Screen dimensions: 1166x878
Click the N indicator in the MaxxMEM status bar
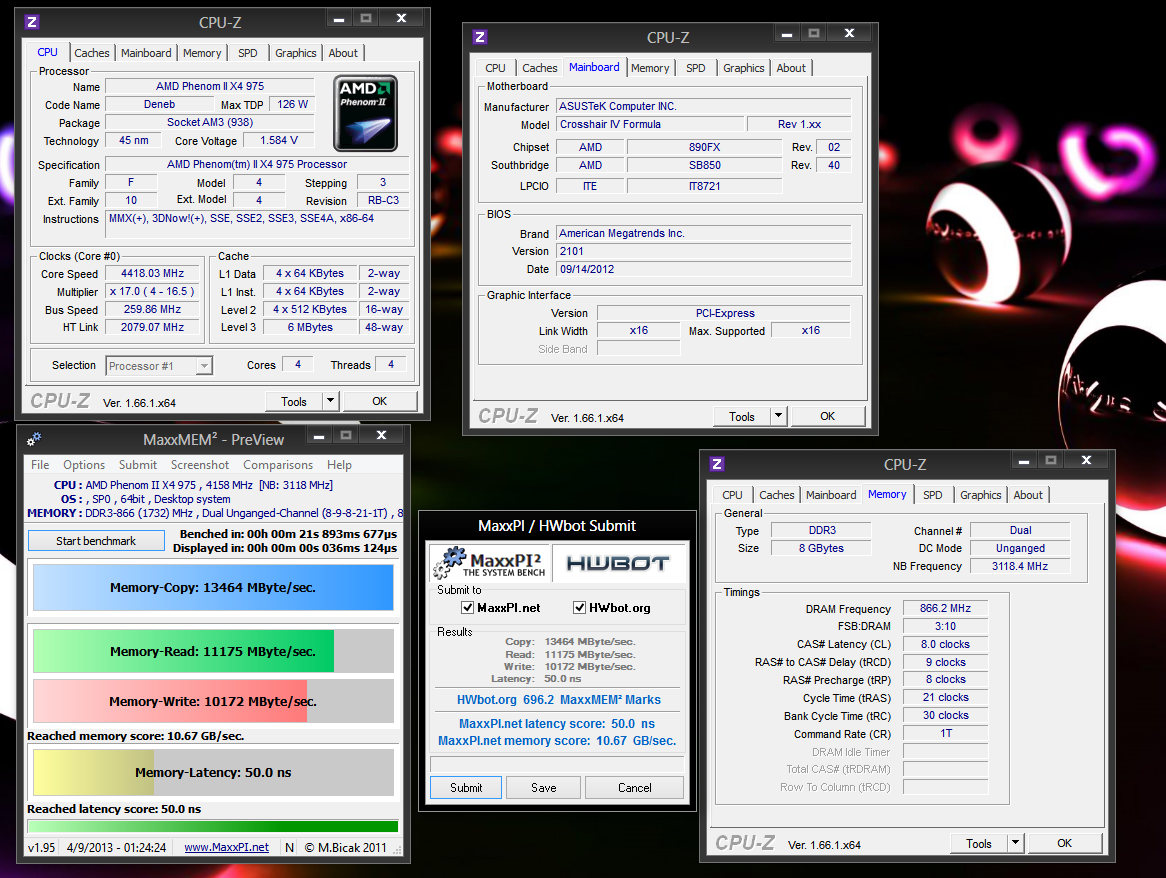289,848
